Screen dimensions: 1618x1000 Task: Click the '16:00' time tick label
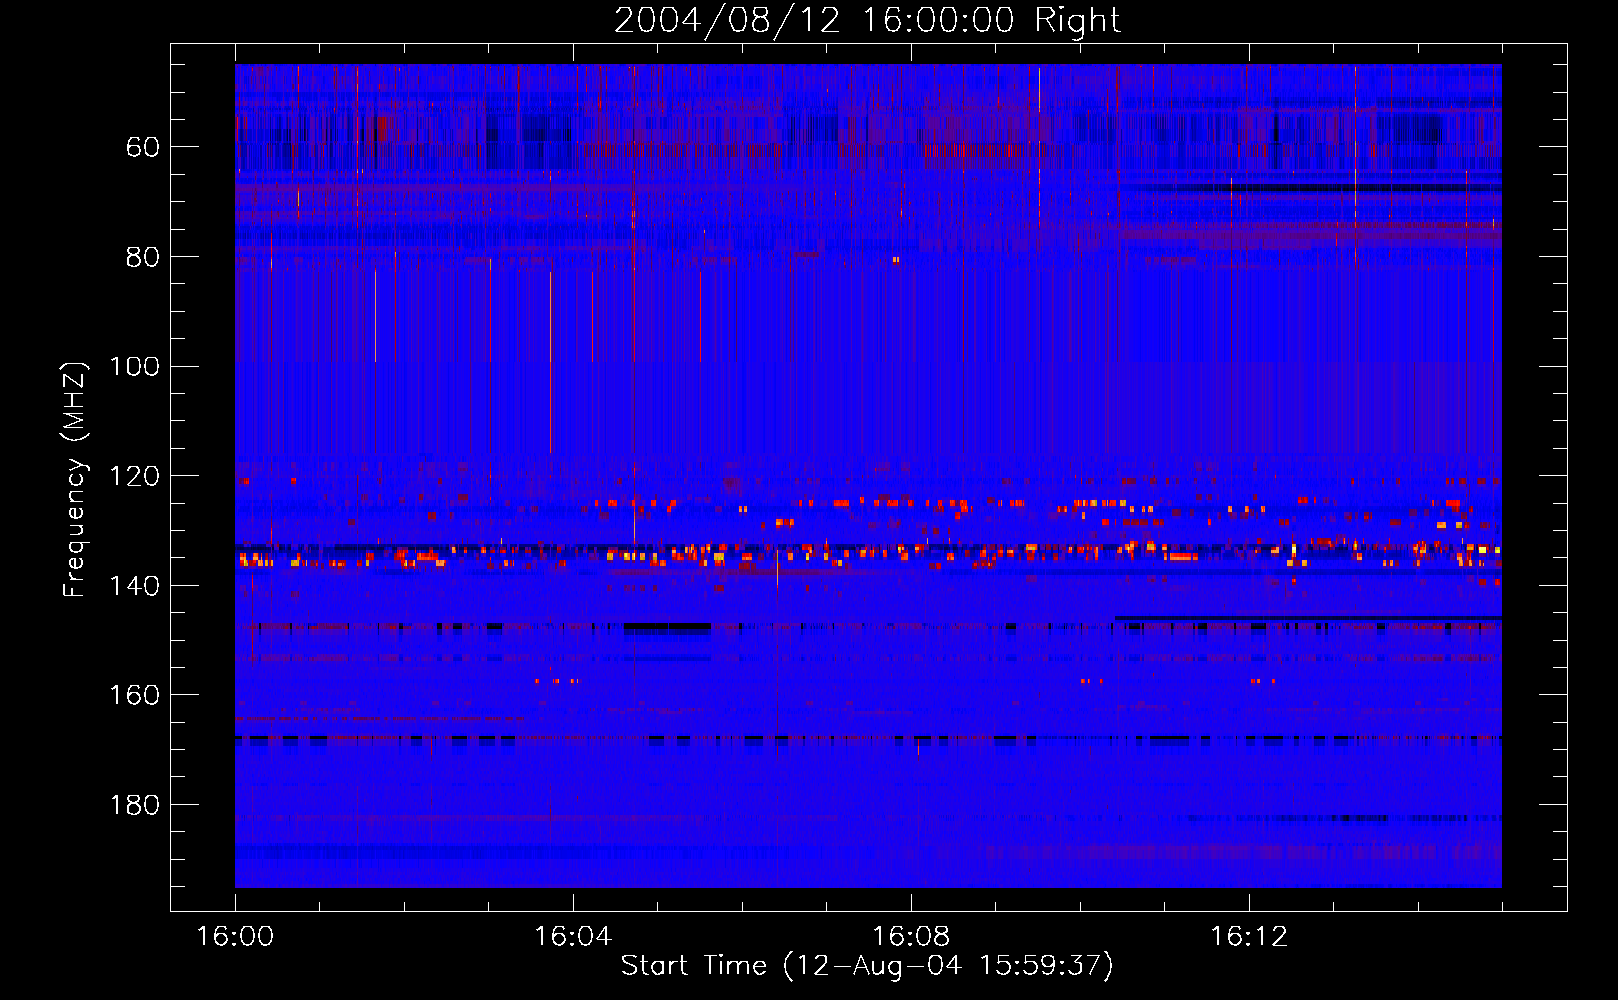[x=235, y=937]
